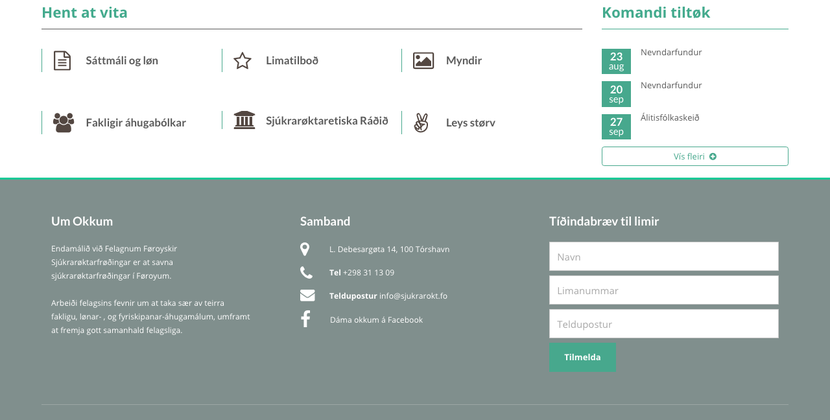
Task: Open the 23 aug Nevndarfundur event
Action: click(671, 52)
